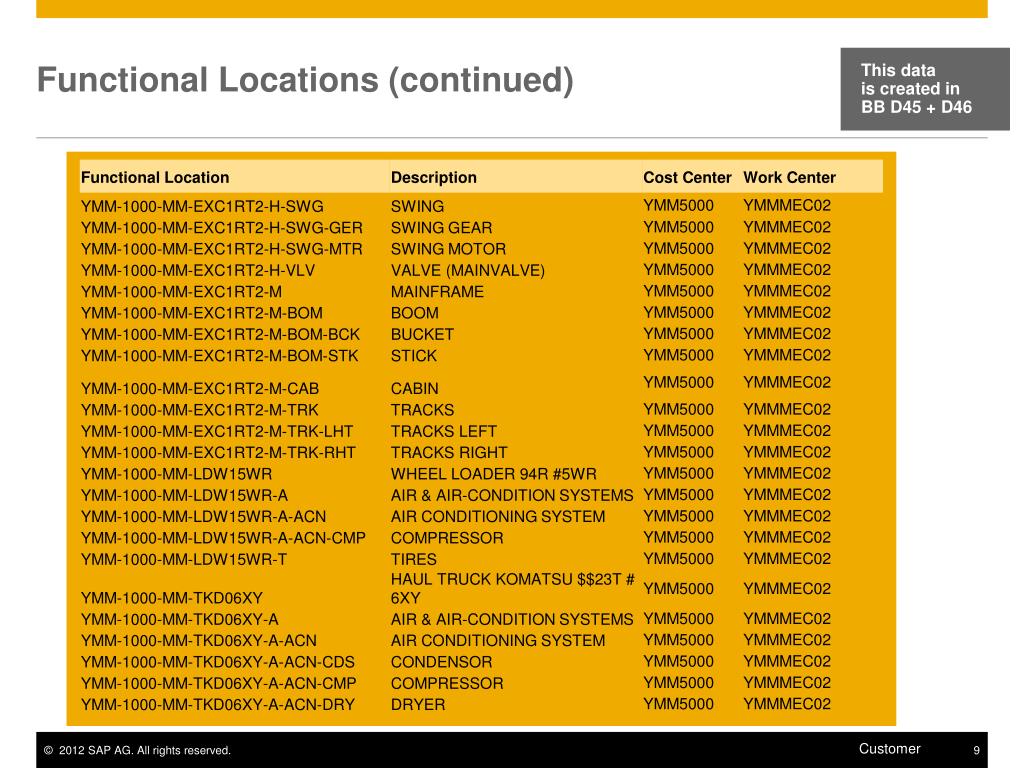Viewport: 1024px width, 768px height.
Task: Click the SWING description
Action: point(417,206)
